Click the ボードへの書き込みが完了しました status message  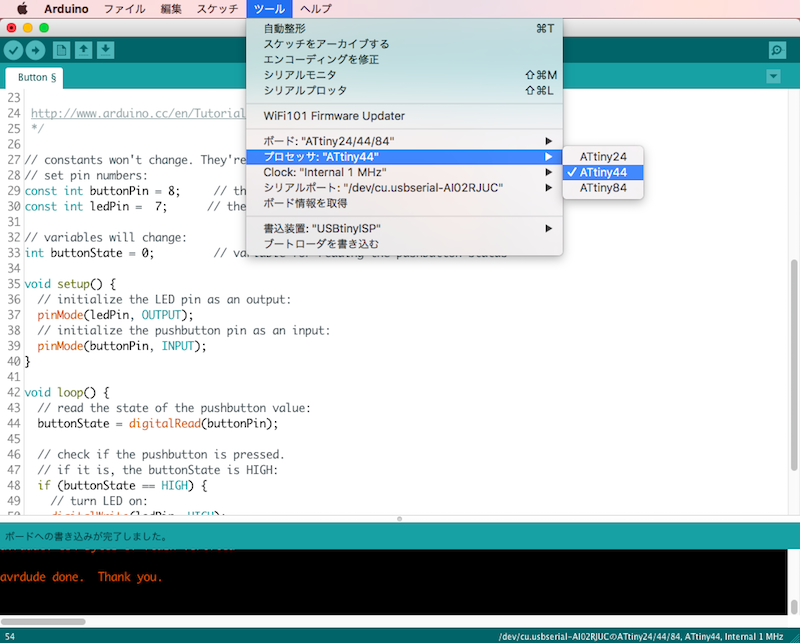(86, 536)
